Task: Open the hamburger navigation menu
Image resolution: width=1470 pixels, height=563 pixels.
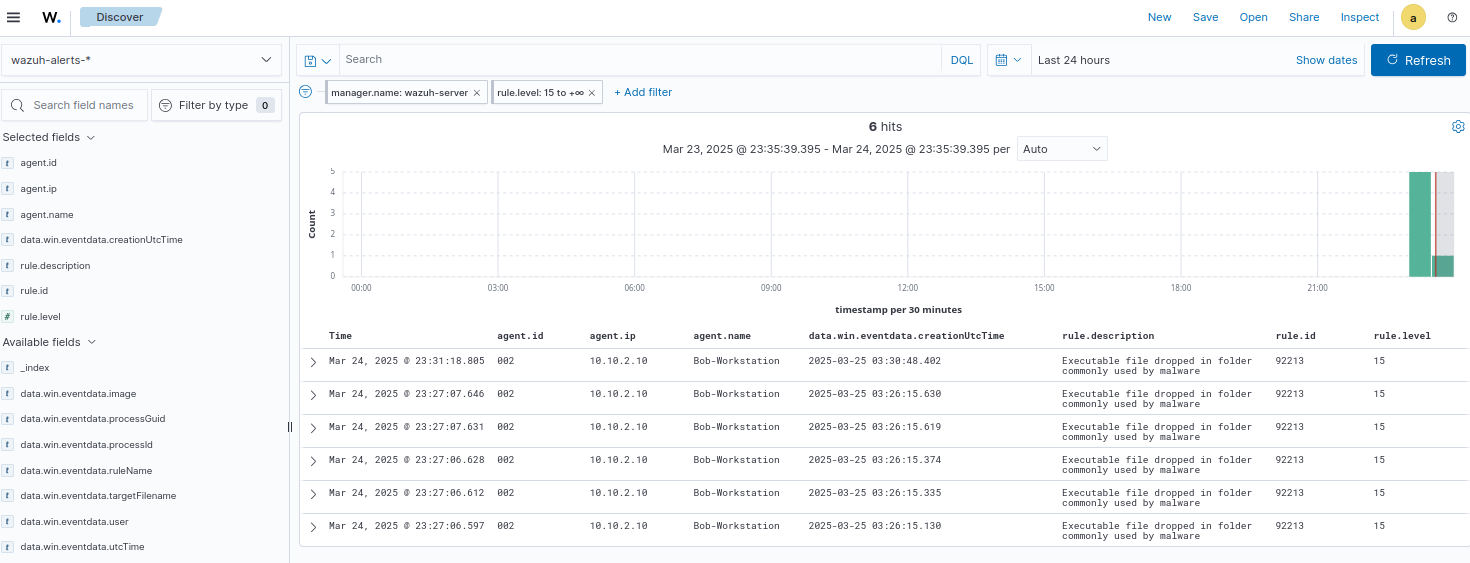Action: tap(14, 17)
